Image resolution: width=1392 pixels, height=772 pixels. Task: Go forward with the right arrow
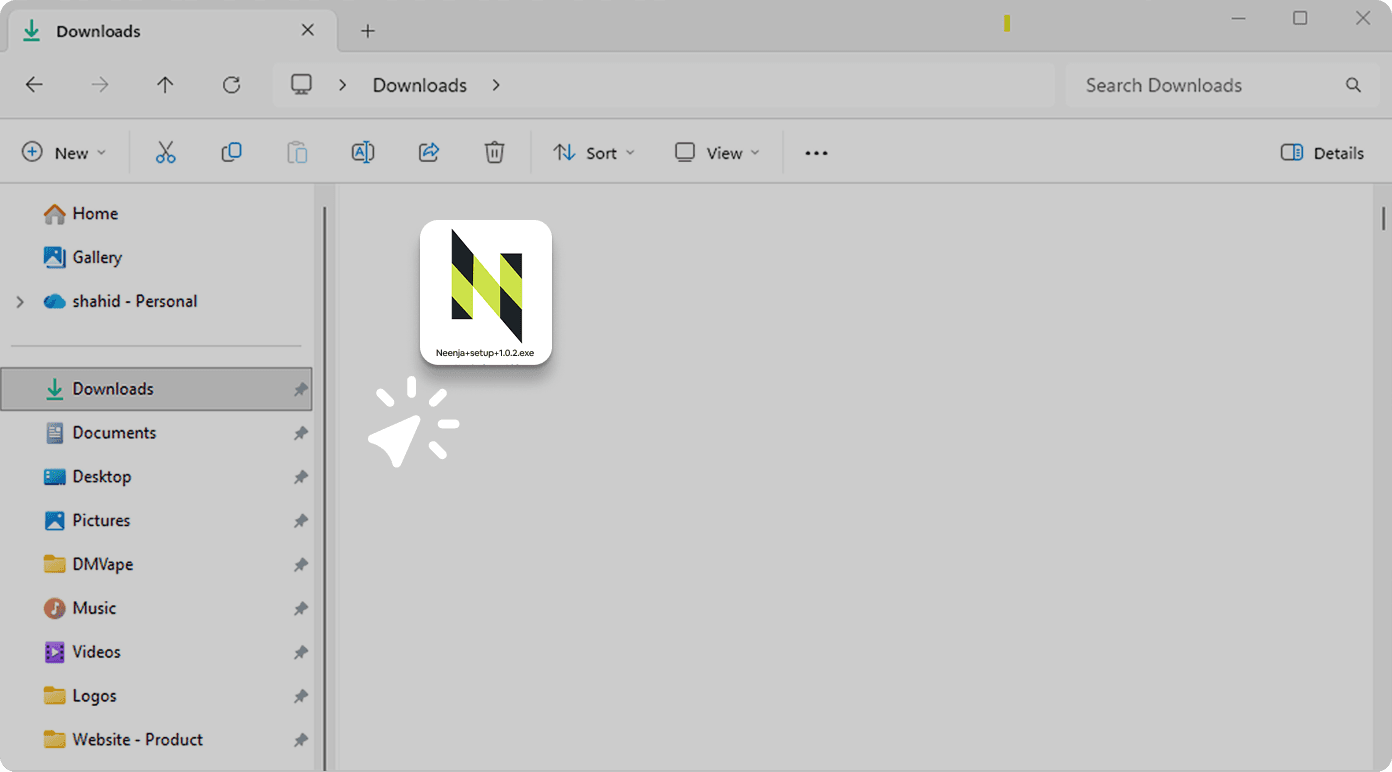[100, 85]
